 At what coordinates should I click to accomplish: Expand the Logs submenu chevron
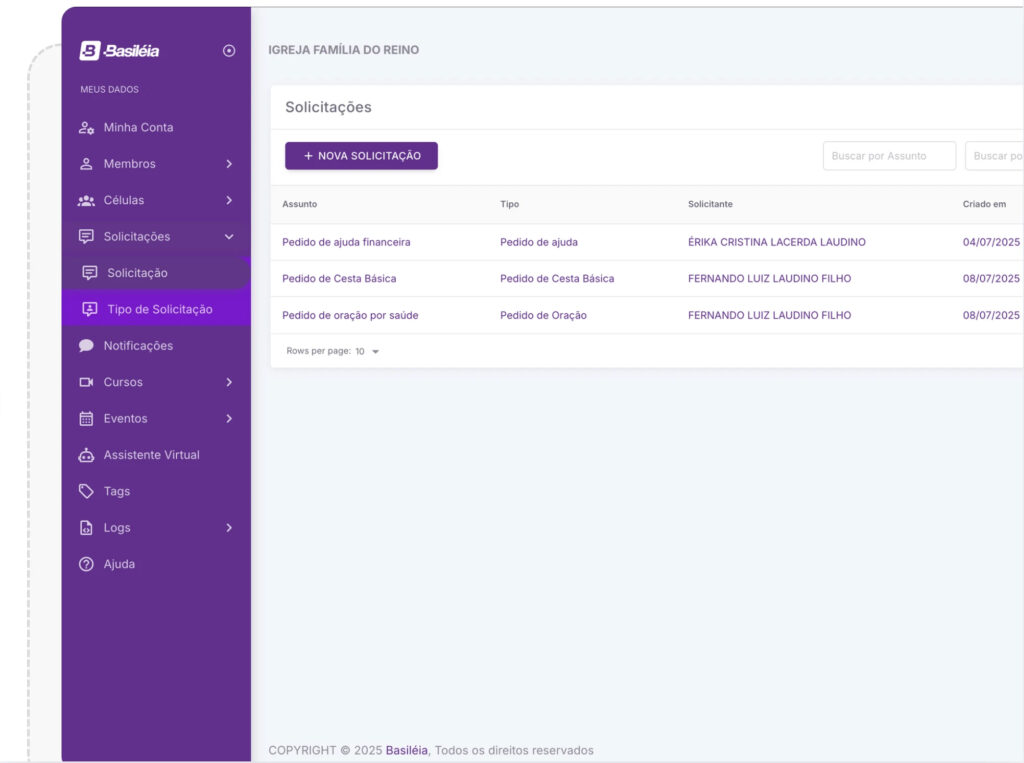point(229,528)
